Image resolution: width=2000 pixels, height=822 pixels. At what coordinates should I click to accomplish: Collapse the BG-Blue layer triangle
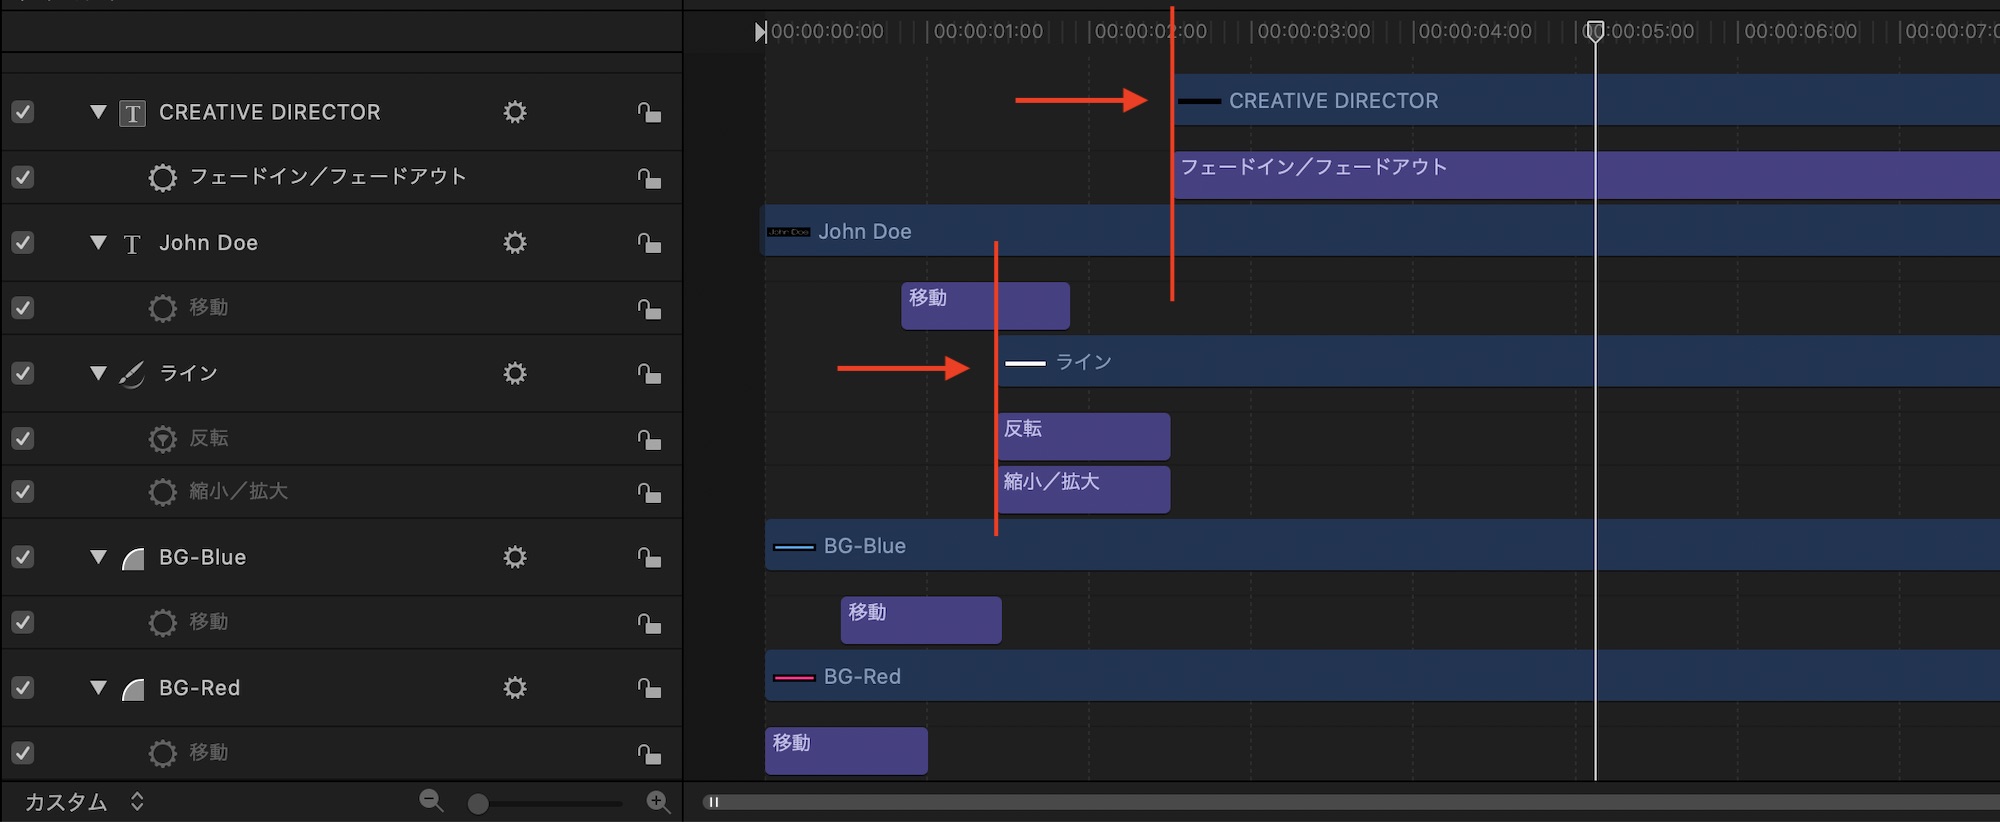click(x=98, y=557)
